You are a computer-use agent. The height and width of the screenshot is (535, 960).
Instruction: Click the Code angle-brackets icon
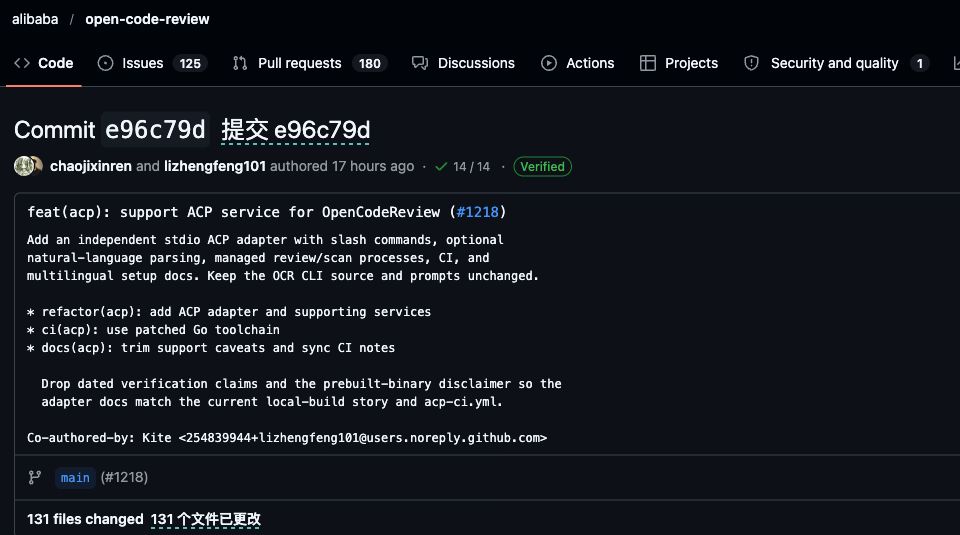click(x=22, y=63)
